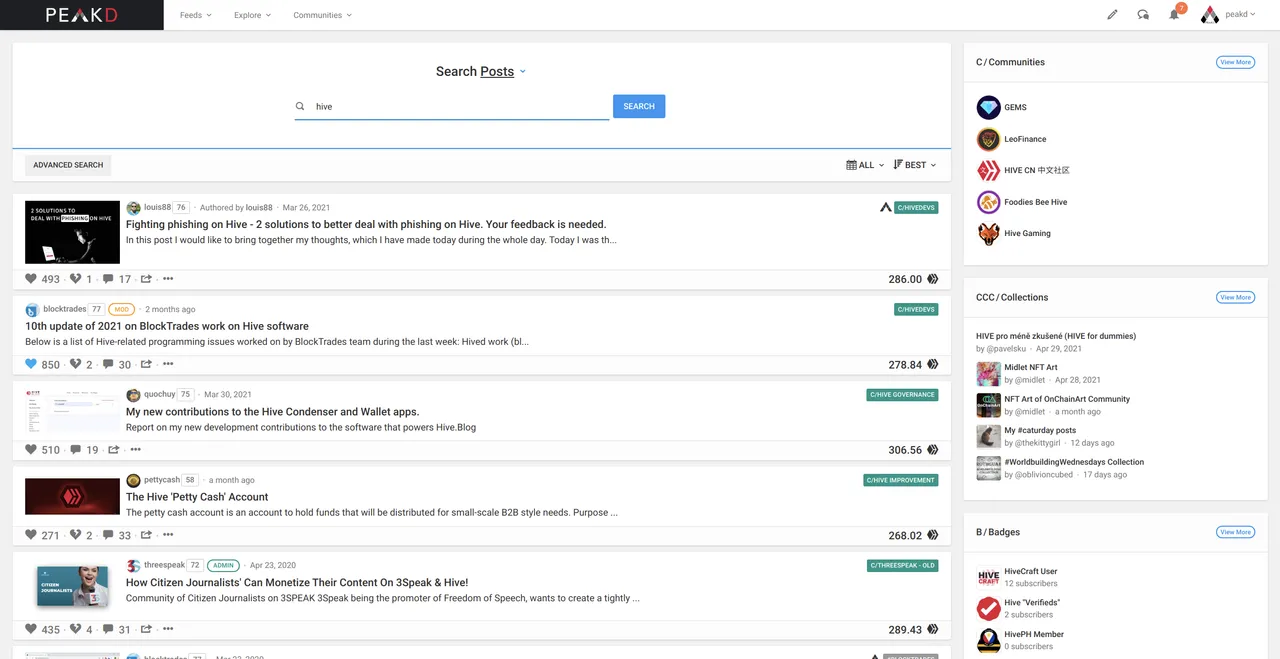Image resolution: width=1280 pixels, height=659 pixels.
Task: Open comments on Citizen Journalists post
Action: coord(108,629)
